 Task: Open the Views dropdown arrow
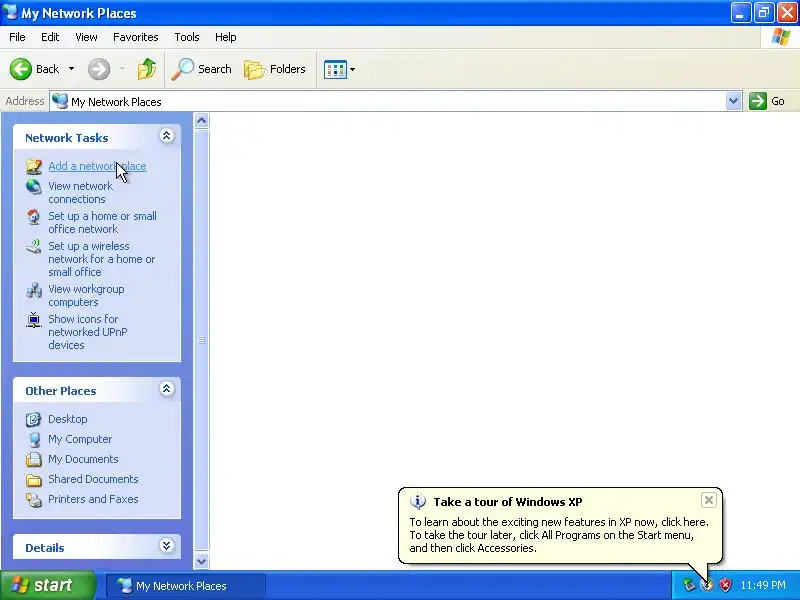tap(353, 69)
